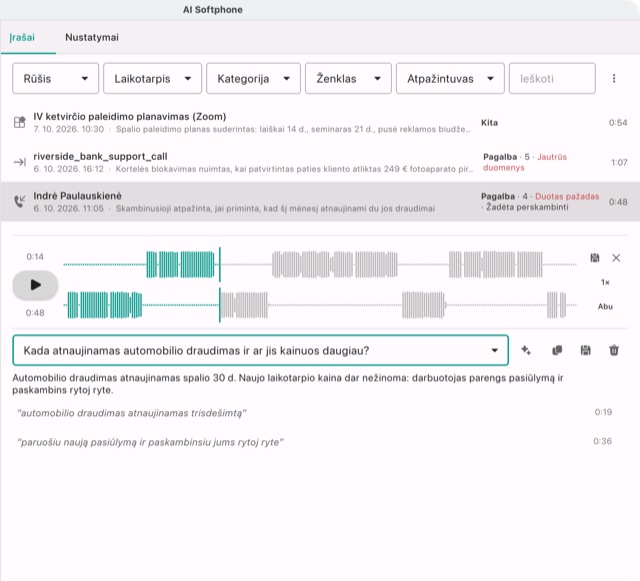
Task: Select the riverside_bank_support_call recording
Action: tap(320, 162)
